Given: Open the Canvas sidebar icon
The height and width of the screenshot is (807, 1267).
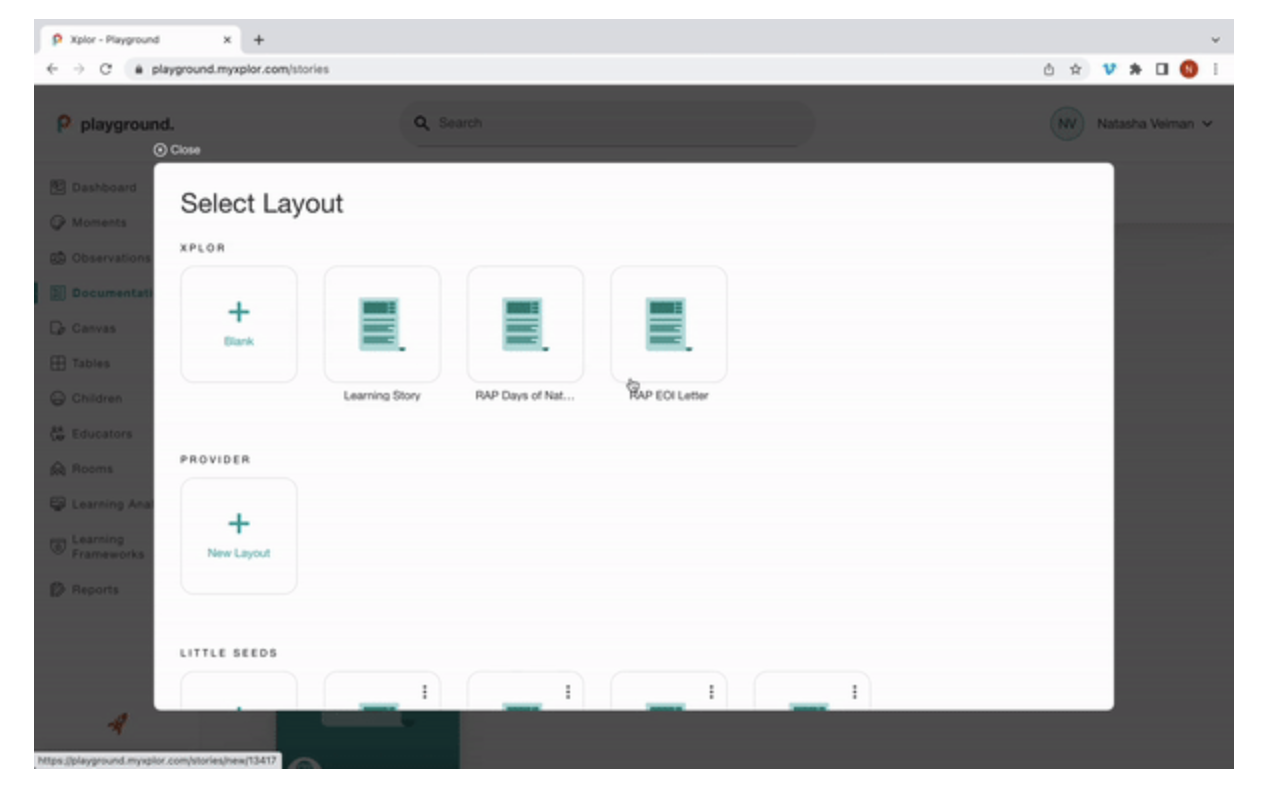Looking at the screenshot, I should [x=57, y=328].
